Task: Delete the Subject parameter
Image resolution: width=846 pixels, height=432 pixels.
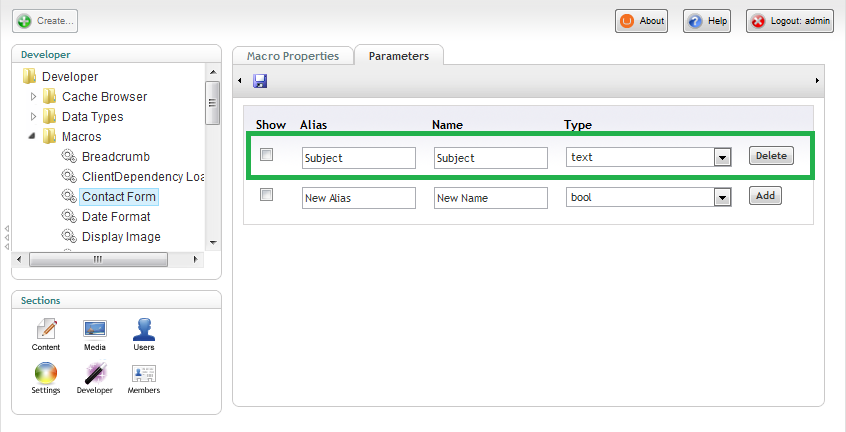Action: point(771,156)
